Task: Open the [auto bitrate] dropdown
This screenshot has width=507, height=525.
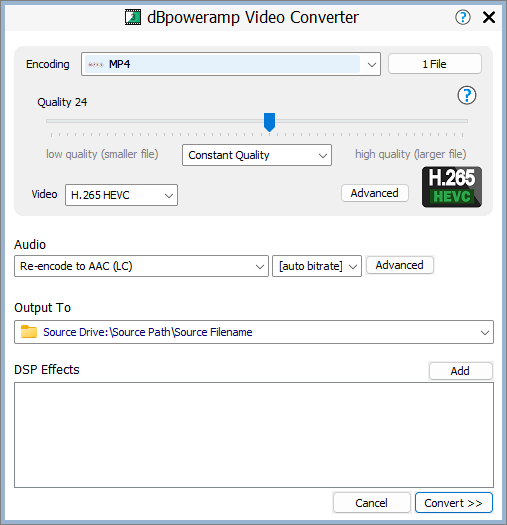Action: pos(317,266)
